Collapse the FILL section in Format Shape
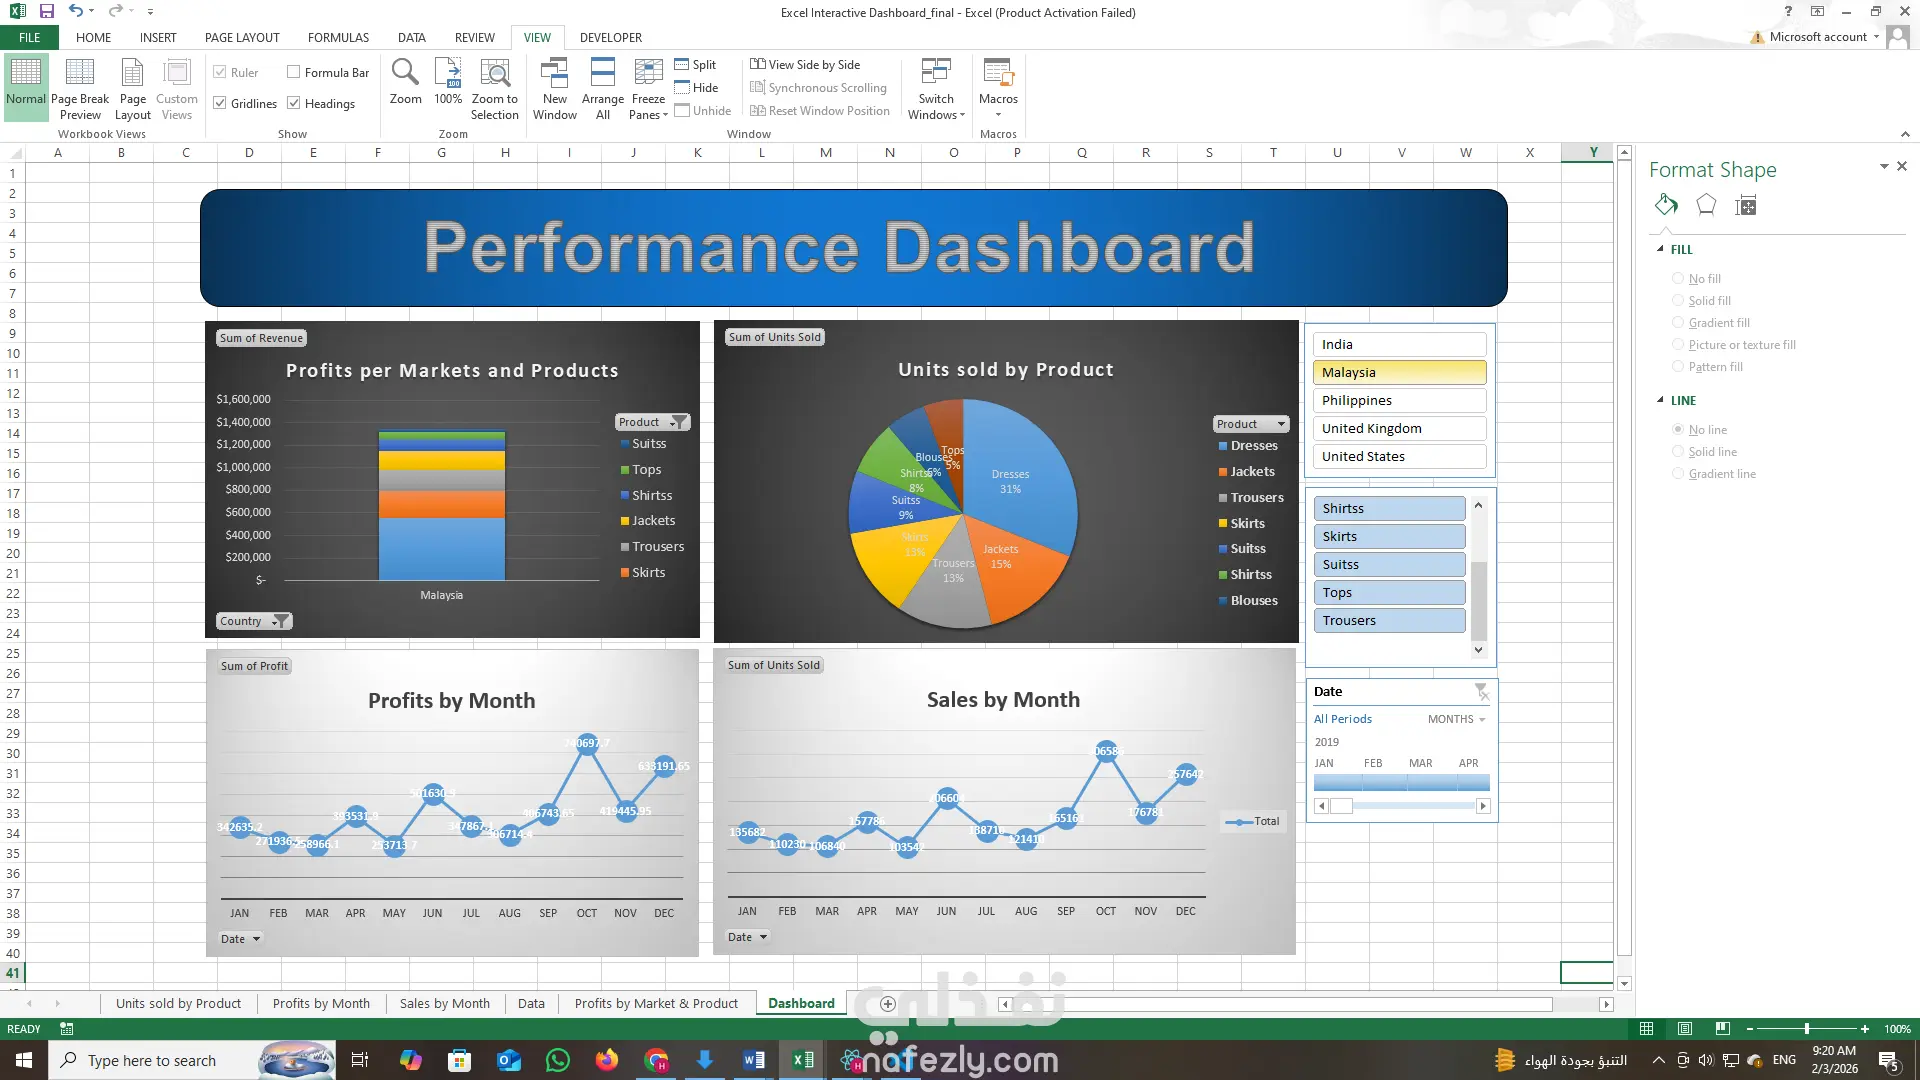1920x1080 pixels. coord(1661,250)
